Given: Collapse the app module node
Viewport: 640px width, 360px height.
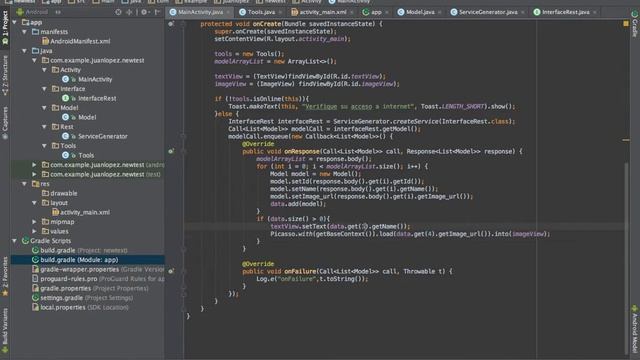Looking at the screenshot, I should tap(15, 22).
